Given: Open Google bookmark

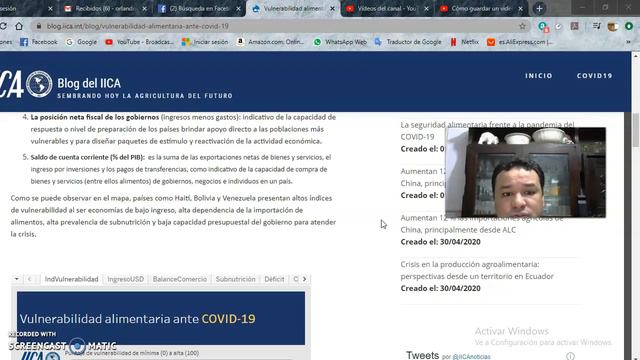Looking at the screenshot, I should click(x=82, y=42).
